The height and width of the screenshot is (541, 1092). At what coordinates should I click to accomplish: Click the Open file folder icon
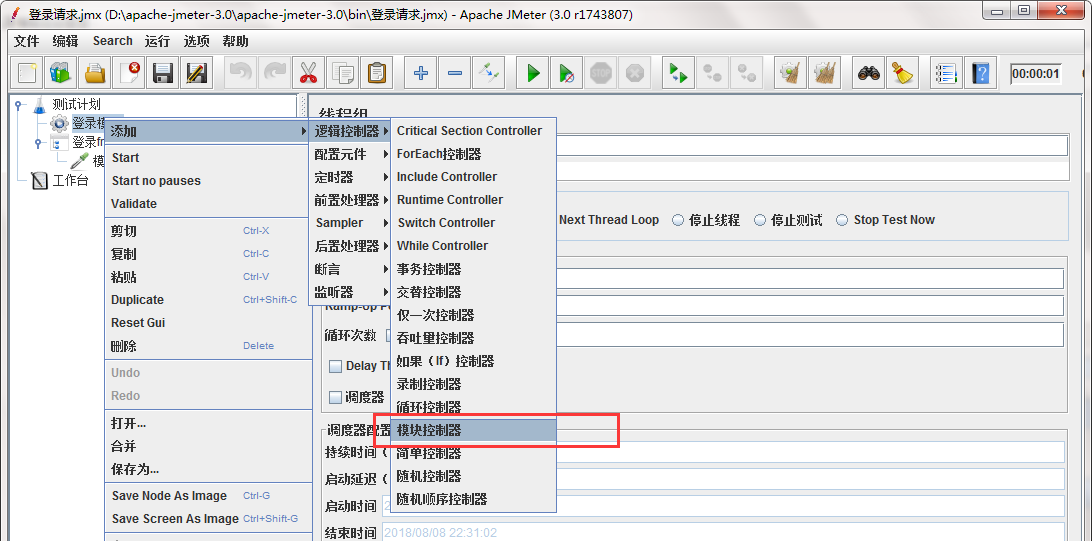95,72
